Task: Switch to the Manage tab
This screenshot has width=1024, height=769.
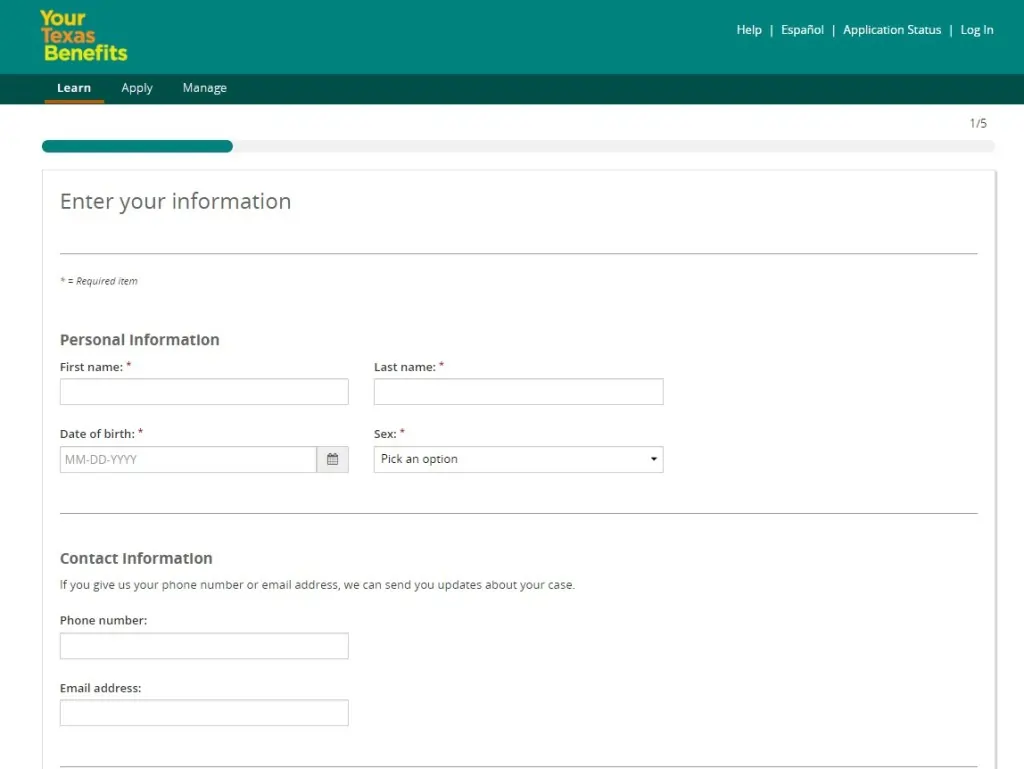Action: pyautogui.click(x=204, y=88)
